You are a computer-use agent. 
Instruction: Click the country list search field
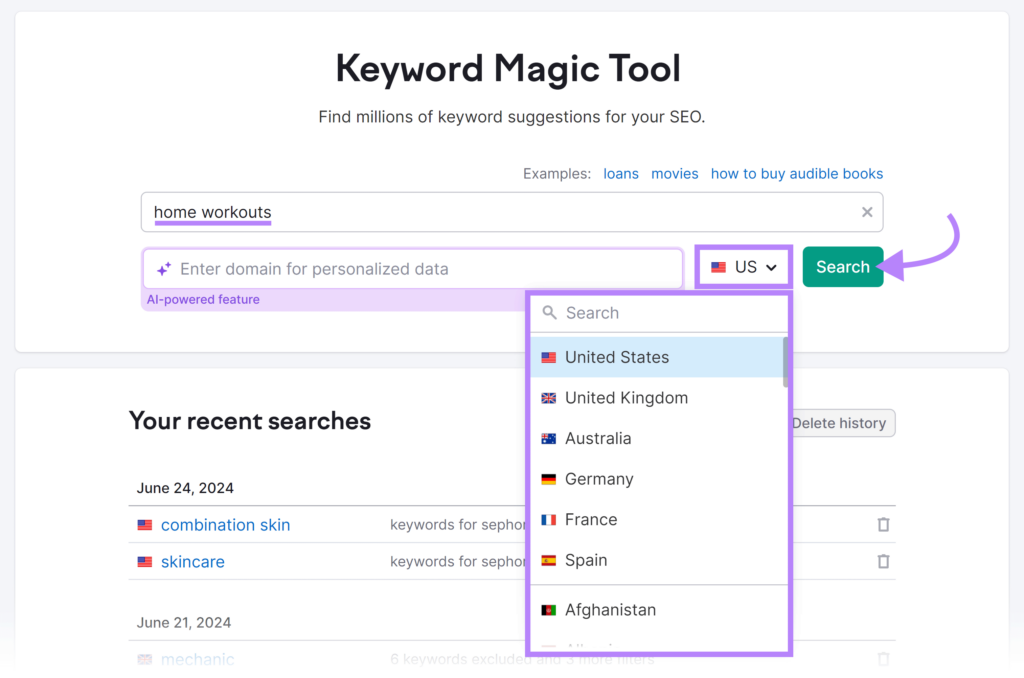659,313
